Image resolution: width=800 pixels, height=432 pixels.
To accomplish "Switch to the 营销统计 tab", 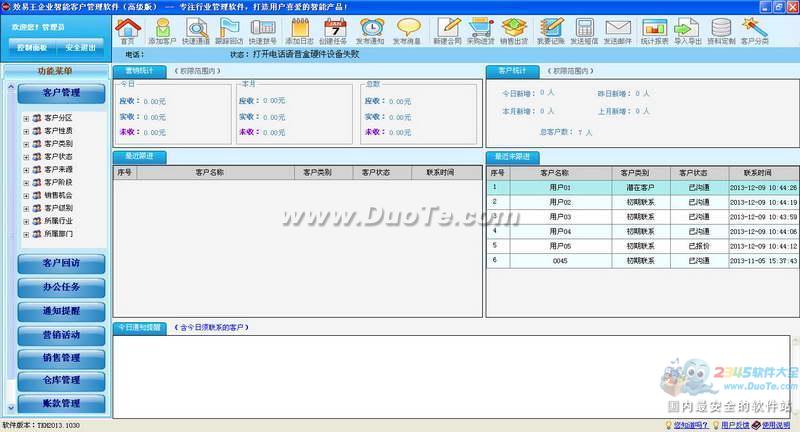I will coord(139,71).
